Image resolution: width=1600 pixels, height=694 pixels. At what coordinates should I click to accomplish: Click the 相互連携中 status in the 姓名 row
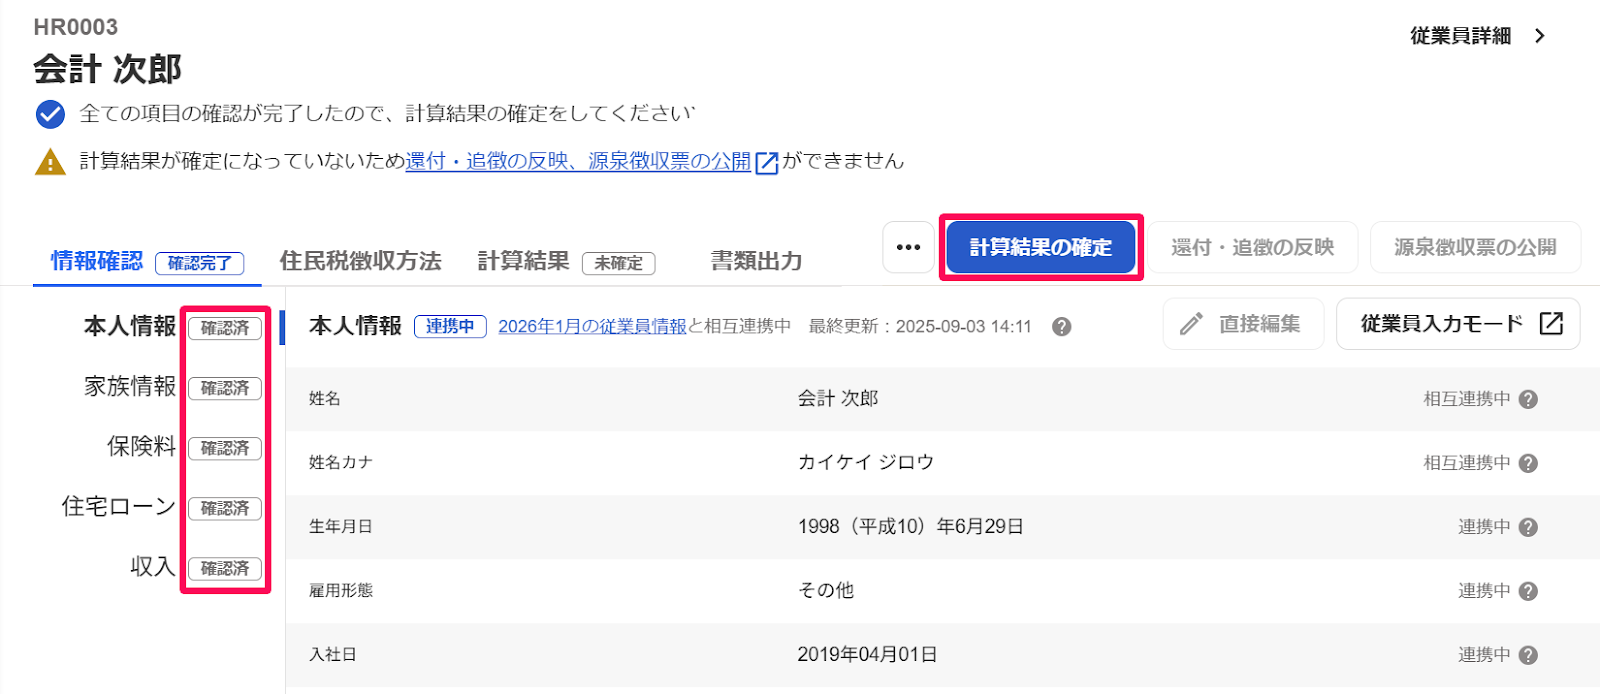(x=1467, y=399)
